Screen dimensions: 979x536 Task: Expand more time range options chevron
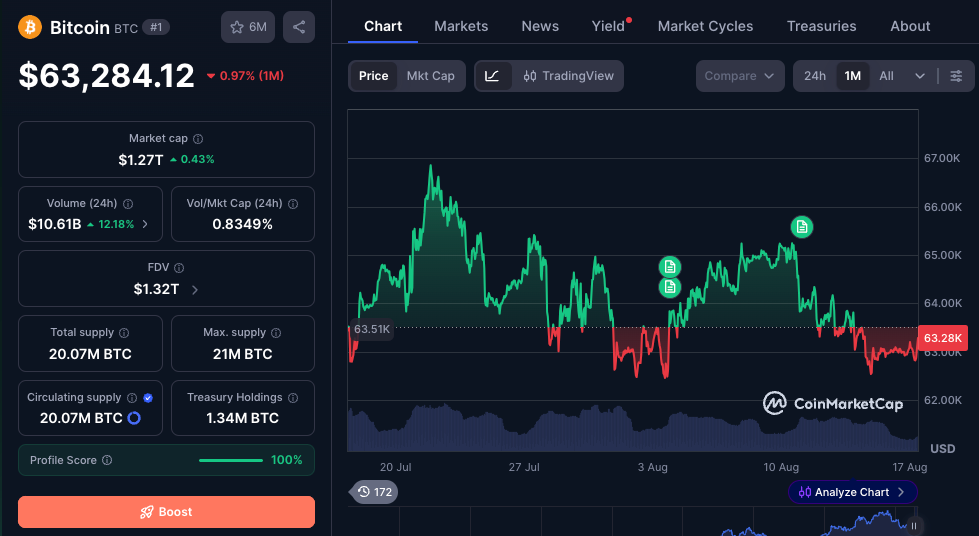point(920,76)
